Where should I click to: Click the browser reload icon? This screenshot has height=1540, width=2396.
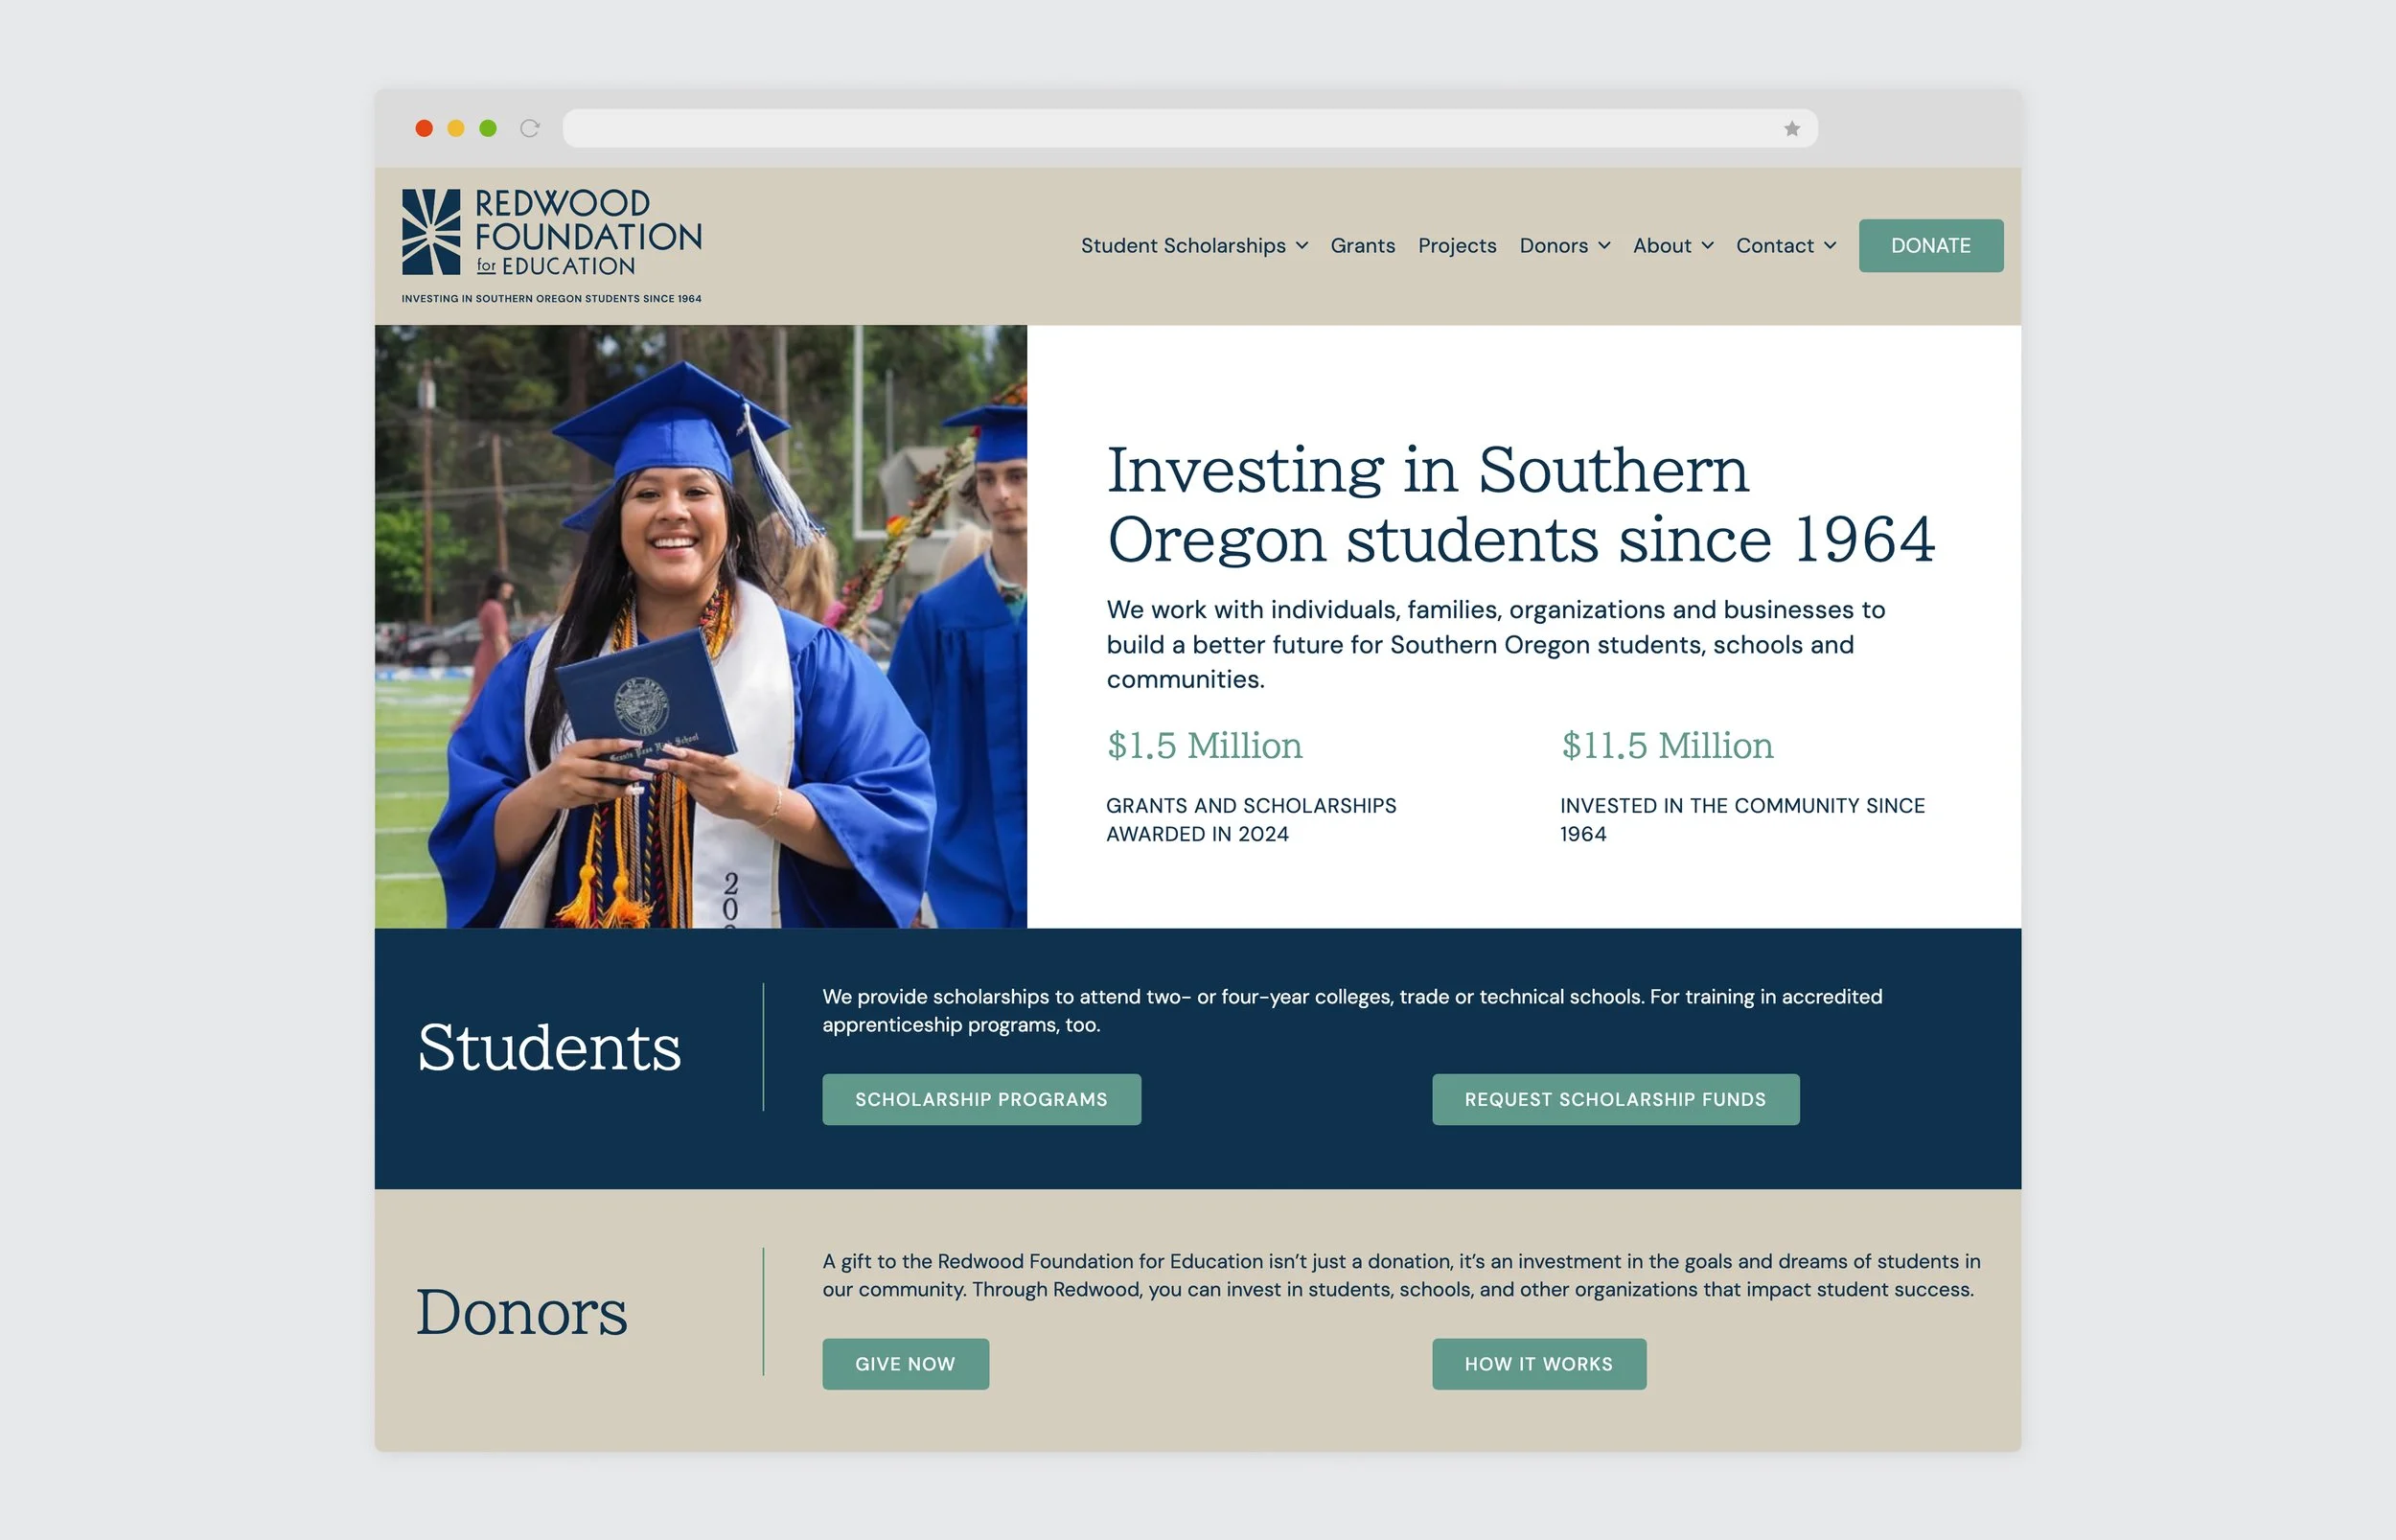(530, 128)
